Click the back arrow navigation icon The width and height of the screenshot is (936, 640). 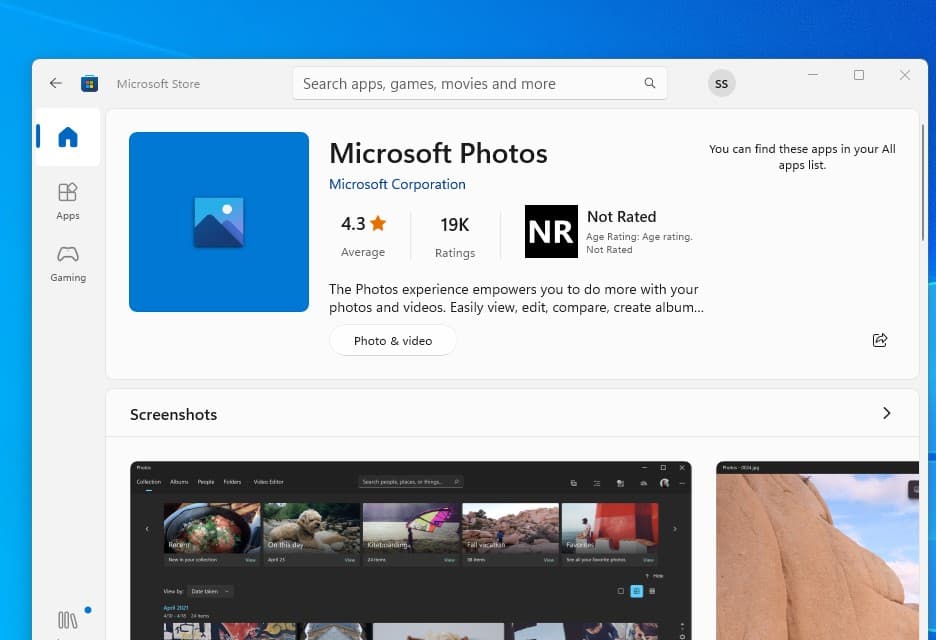click(x=55, y=83)
